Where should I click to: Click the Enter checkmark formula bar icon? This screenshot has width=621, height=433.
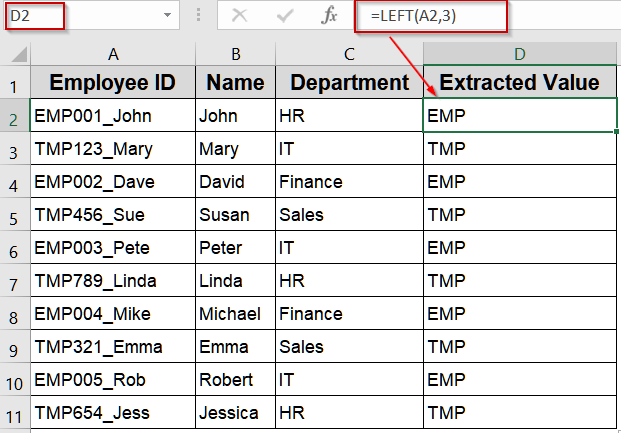[x=285, y=16]
